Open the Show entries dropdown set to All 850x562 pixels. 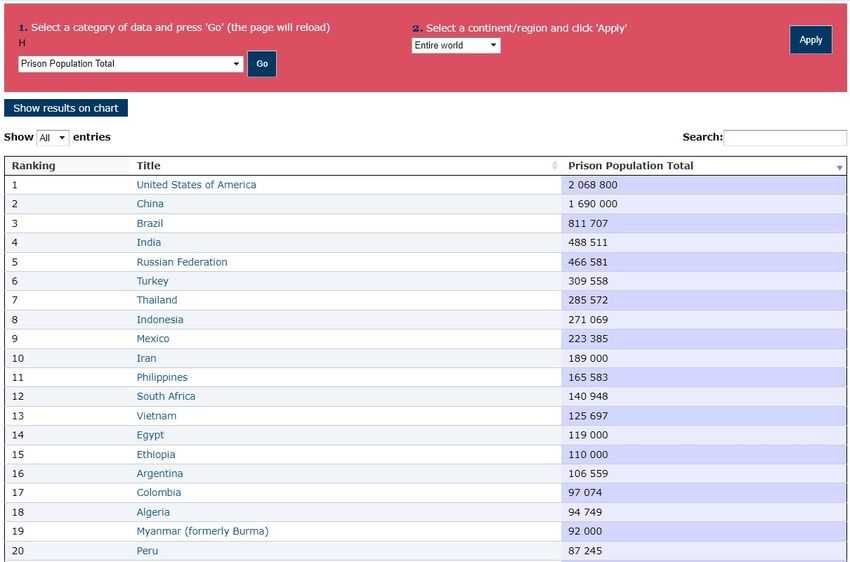[x=53, y=138]
